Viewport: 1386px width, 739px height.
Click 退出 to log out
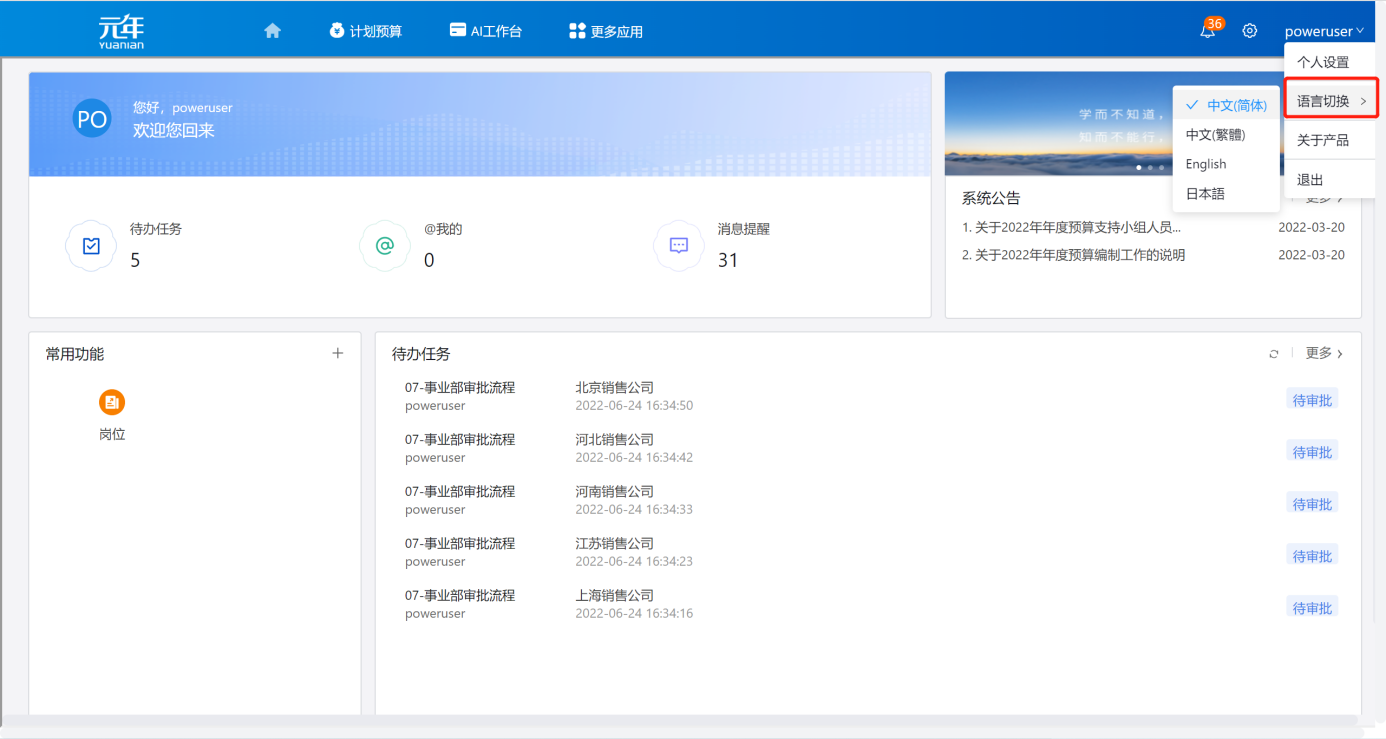pos(1311,179)
